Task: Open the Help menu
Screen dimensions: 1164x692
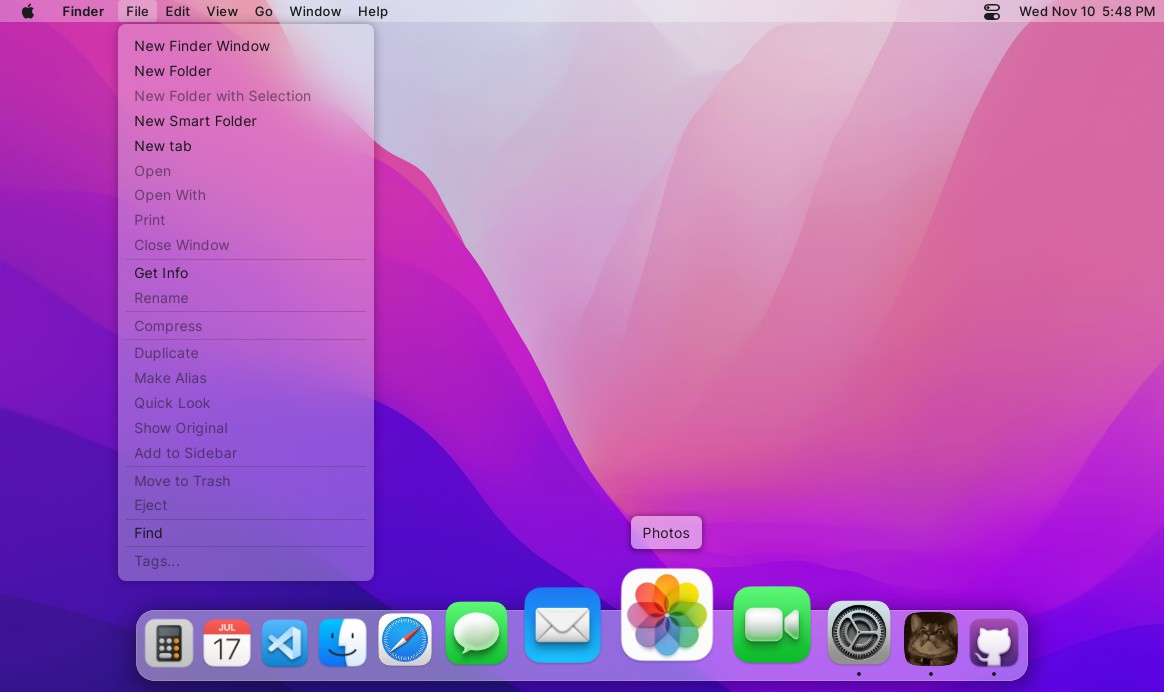Action: pyautogui.click(x=373, y=11)
